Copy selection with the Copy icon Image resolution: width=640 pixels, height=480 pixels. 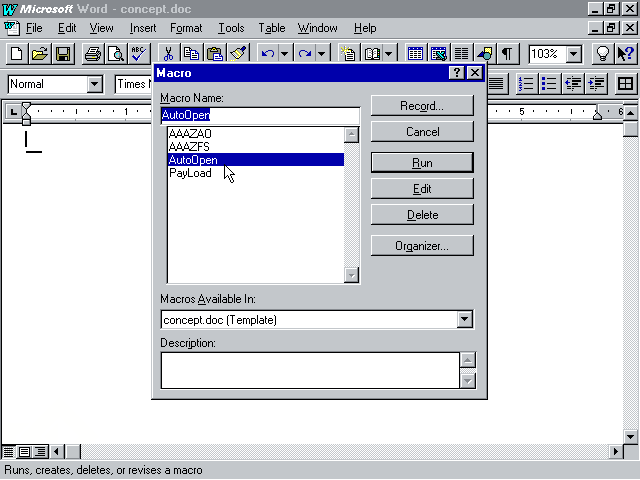click(x=191, y=54)
